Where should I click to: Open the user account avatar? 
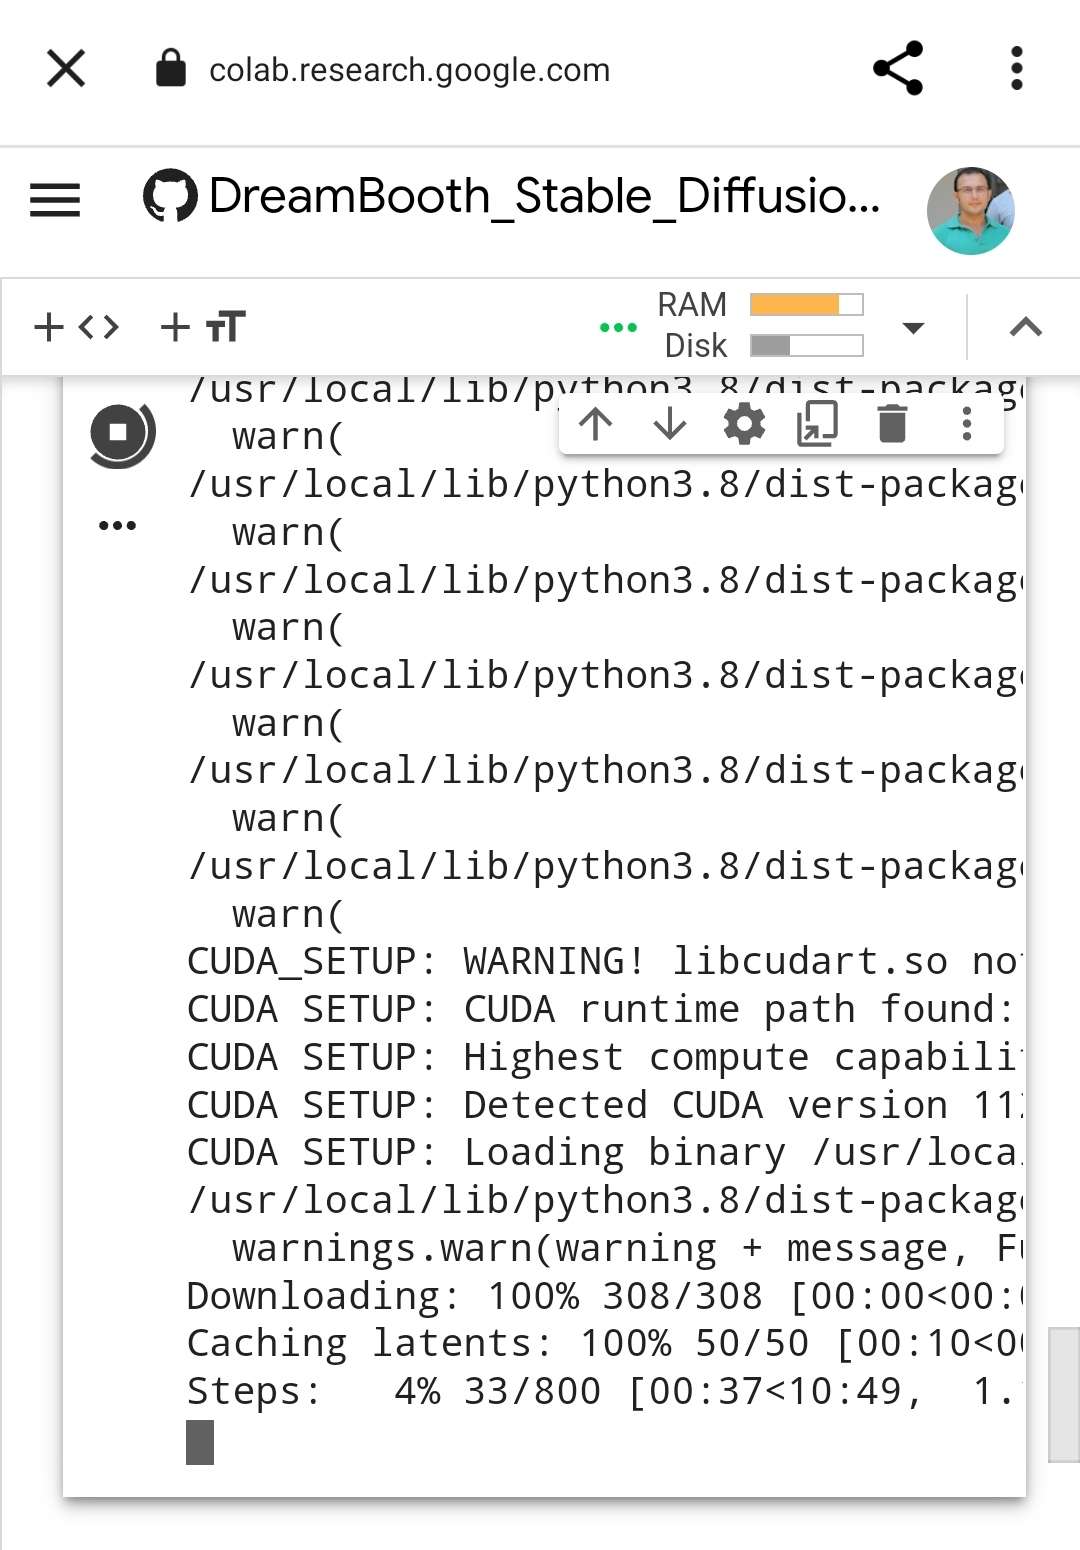970,211
